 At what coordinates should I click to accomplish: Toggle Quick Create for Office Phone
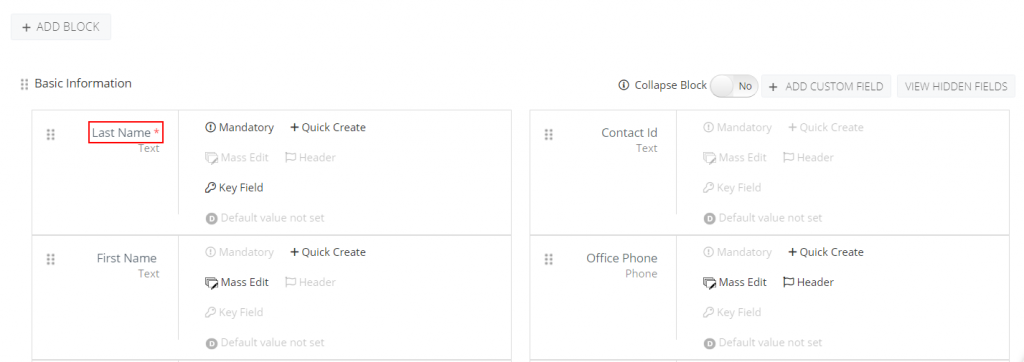825,252
